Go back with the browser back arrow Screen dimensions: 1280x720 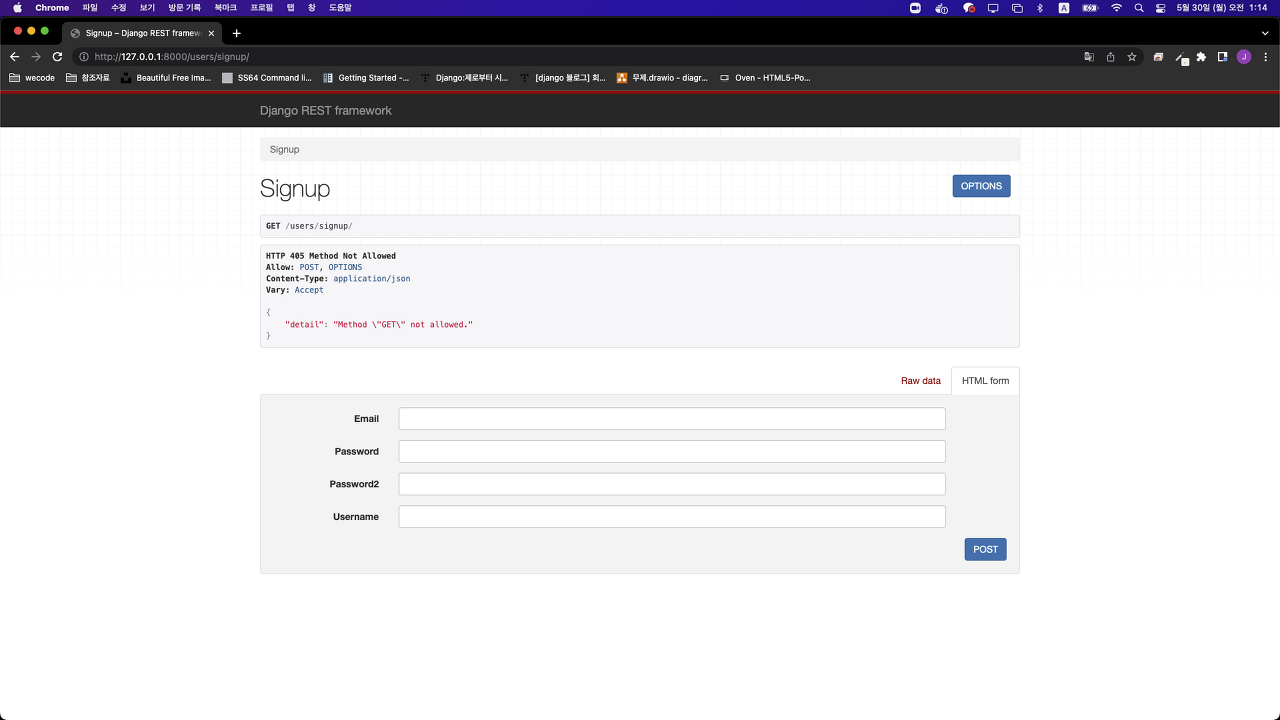click(x=14, y=57)
